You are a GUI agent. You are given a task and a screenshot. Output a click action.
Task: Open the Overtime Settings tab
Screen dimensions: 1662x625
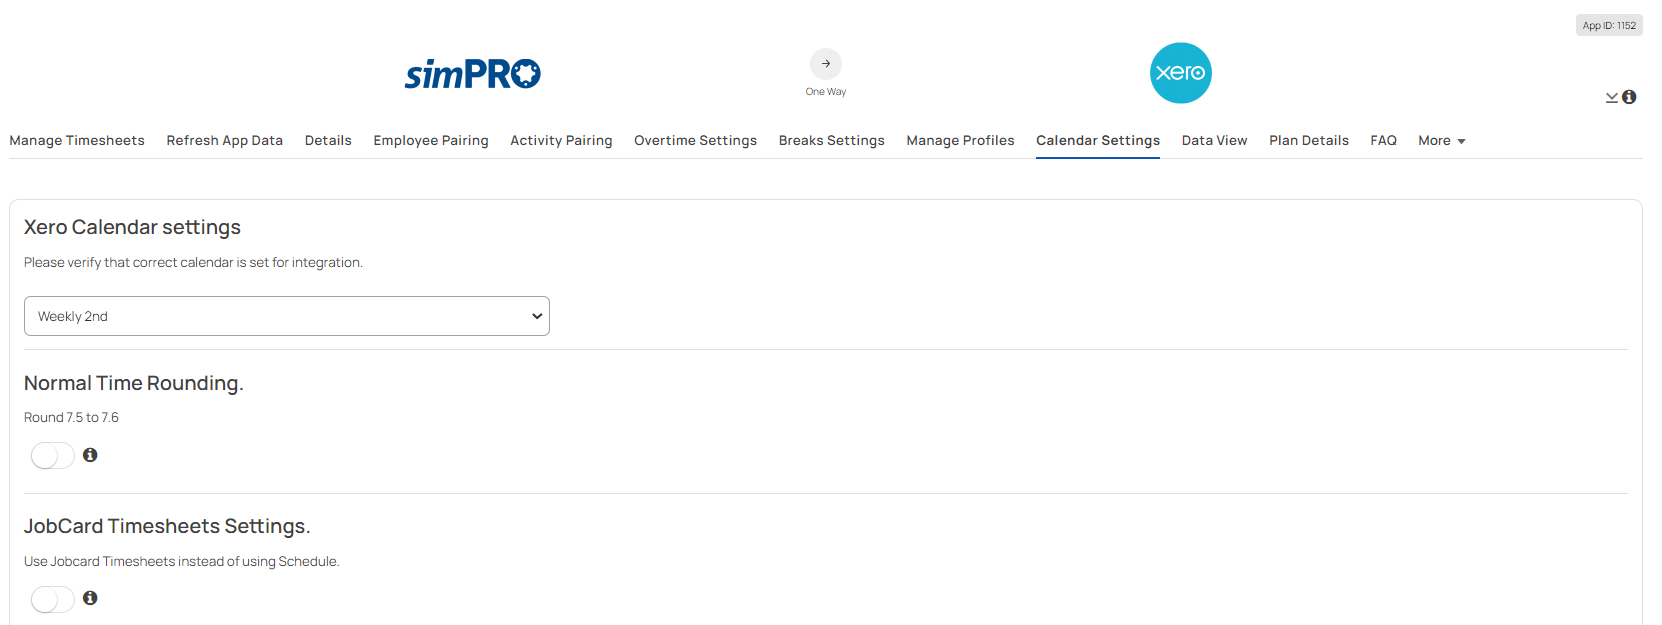click(695, 141)
